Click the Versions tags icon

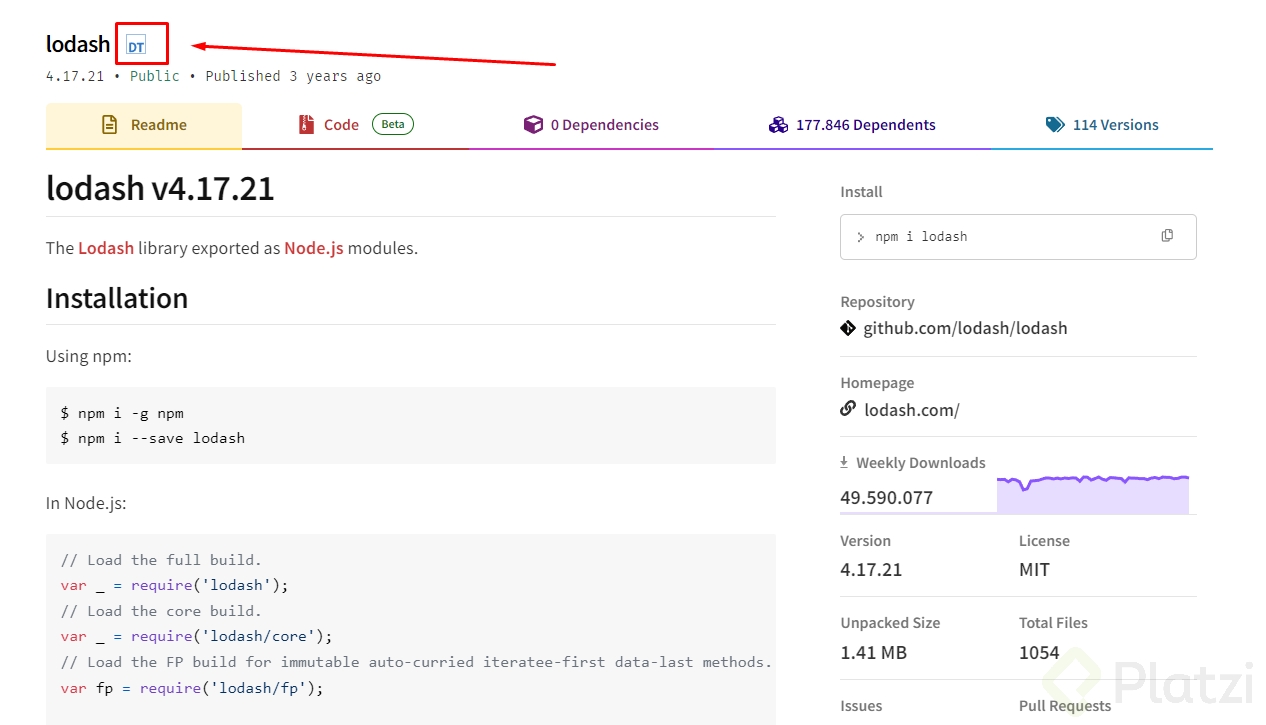pos(1055,125)
